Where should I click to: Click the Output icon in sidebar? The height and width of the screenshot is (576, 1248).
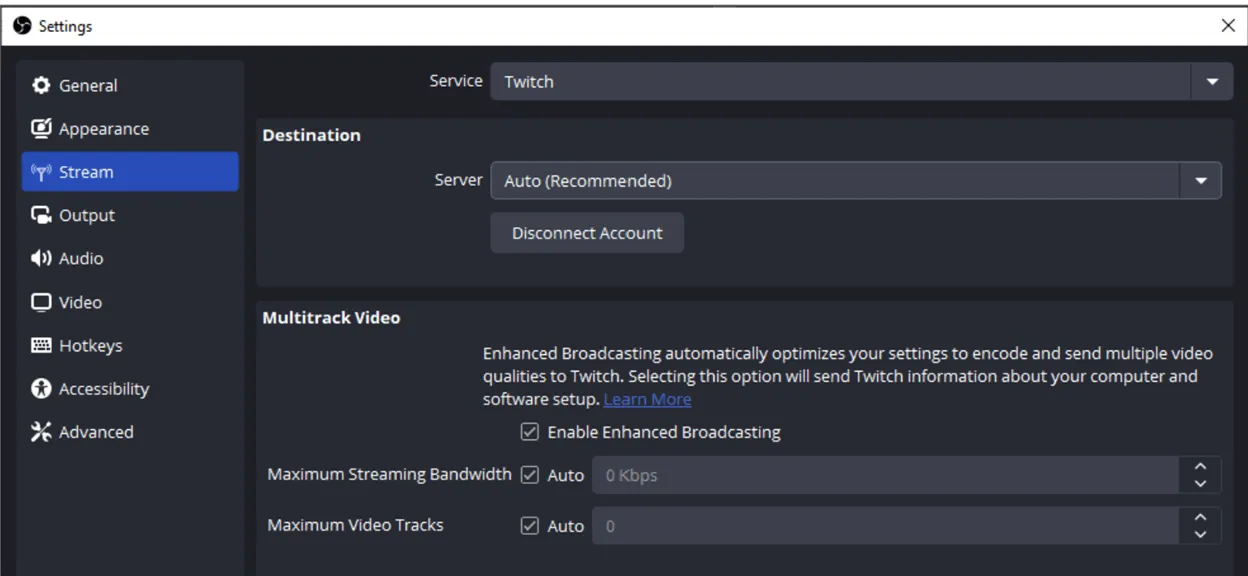[41, 215]
